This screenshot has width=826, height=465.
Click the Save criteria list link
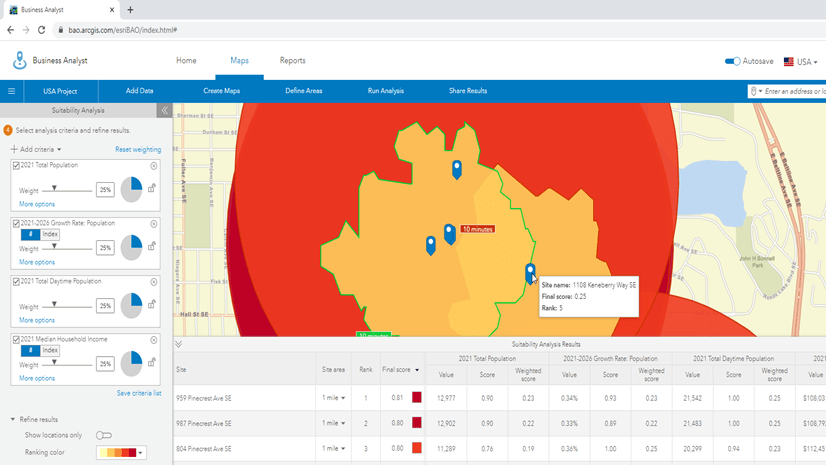[138, 393]
